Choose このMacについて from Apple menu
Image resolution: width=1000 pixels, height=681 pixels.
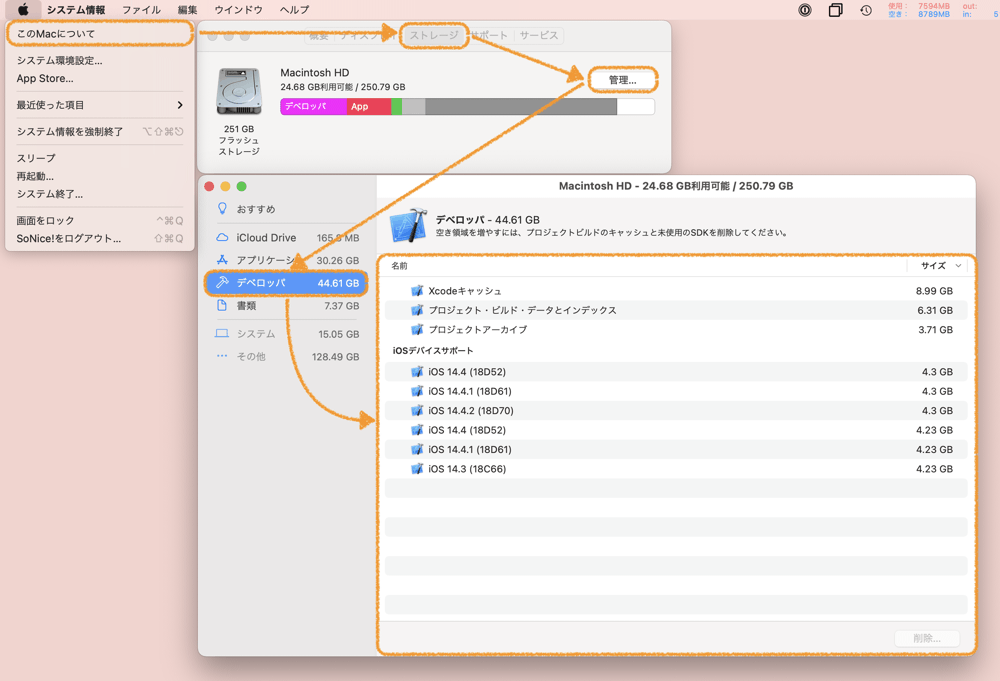(99, 34)
